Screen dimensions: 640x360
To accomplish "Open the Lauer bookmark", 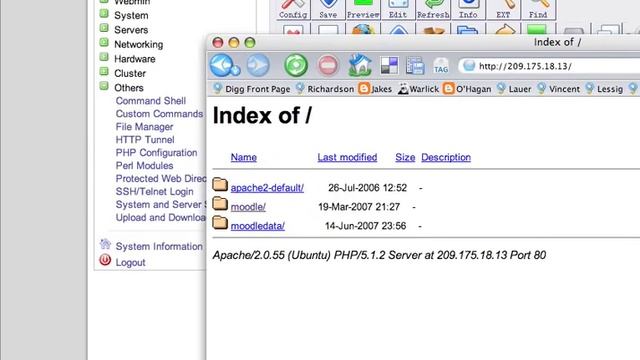I will coord(514,89).
